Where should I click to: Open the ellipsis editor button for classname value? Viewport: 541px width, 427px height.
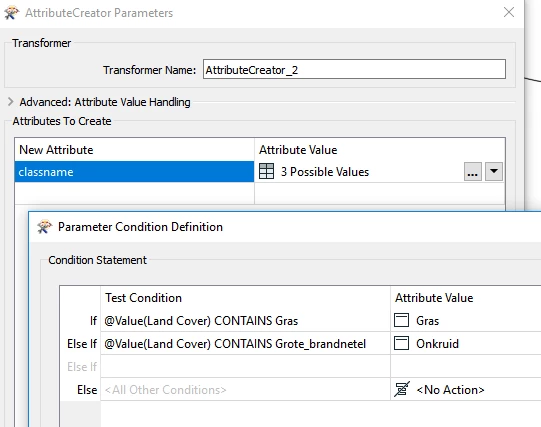click(x=472, y=171)
